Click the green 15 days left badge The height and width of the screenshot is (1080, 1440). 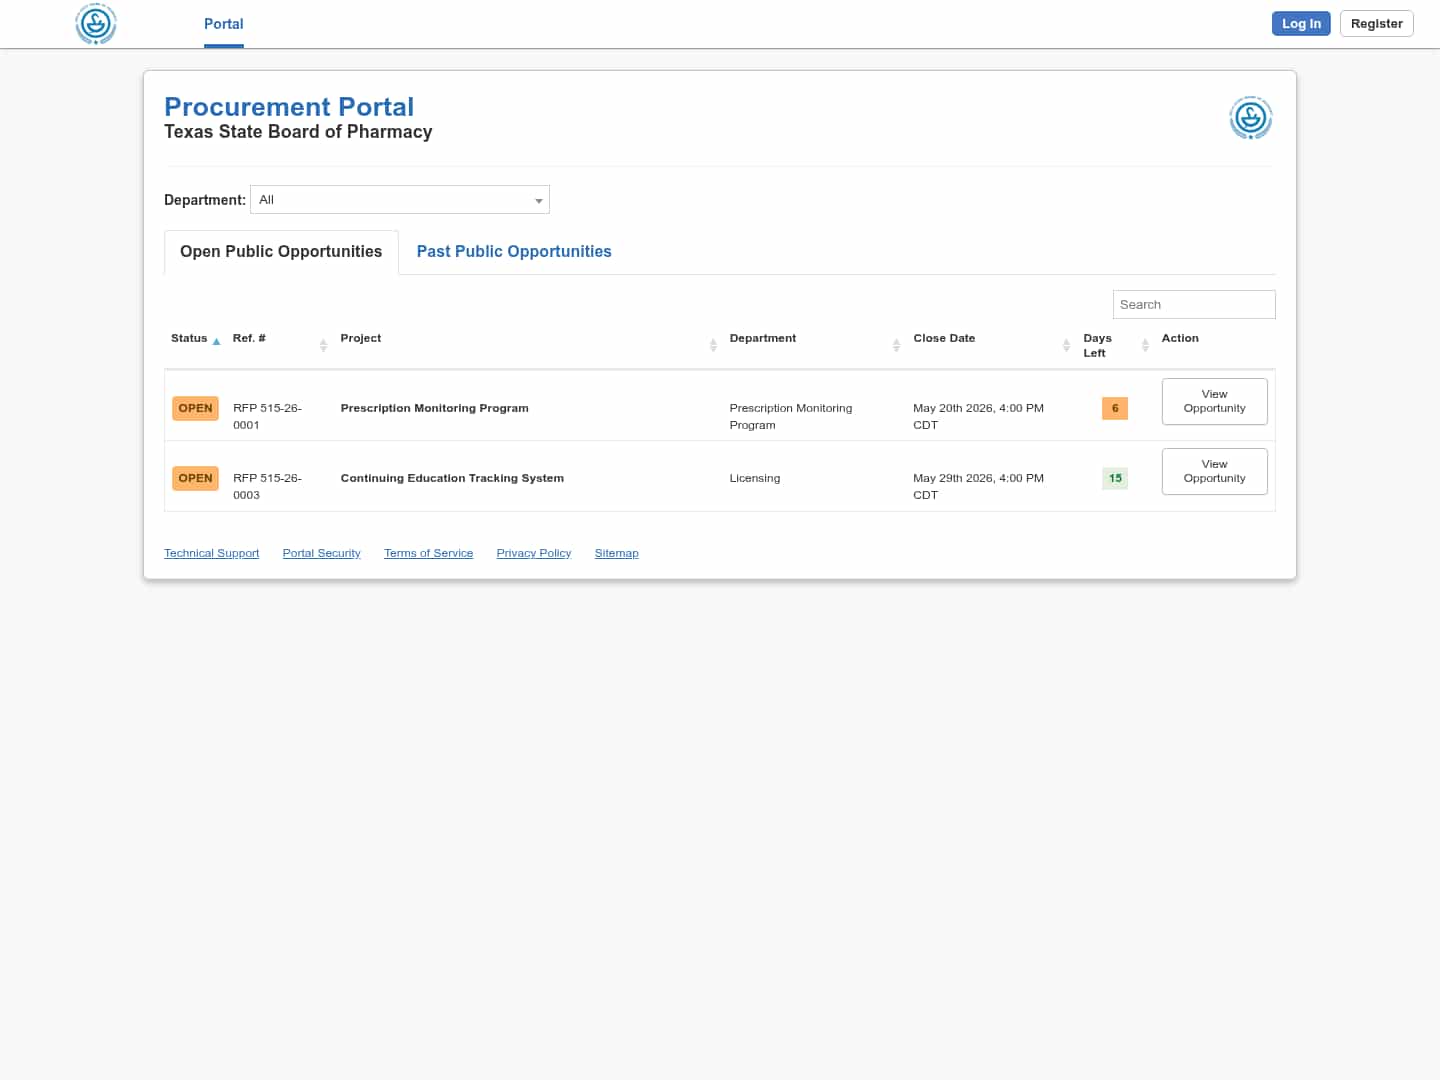point(1115,478)
